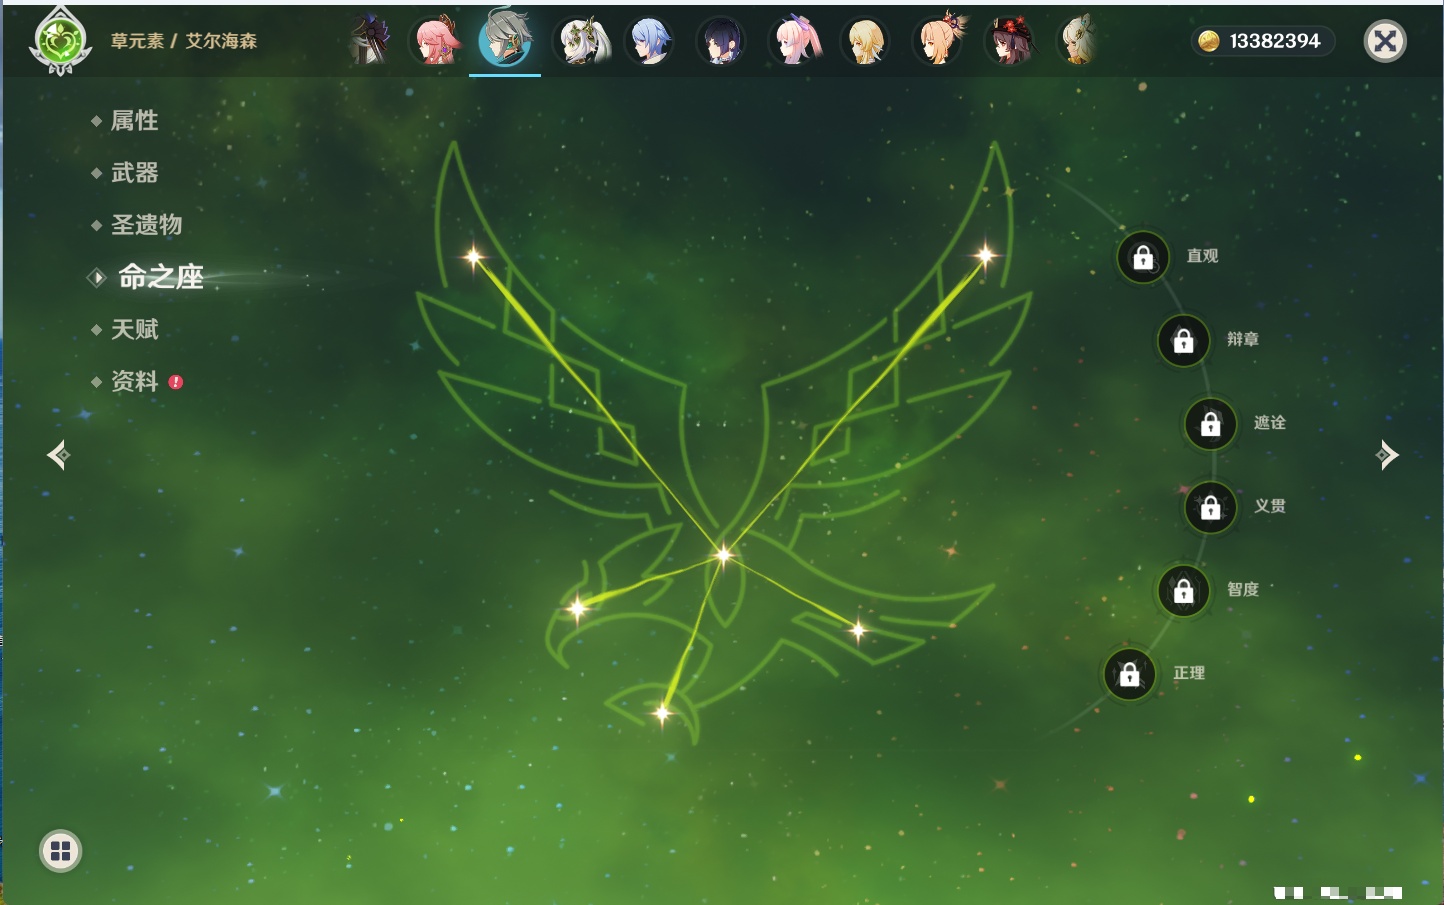Select the last pale-haired avatar in the row
1444x905 pixels.
[x=1078, y=41]
